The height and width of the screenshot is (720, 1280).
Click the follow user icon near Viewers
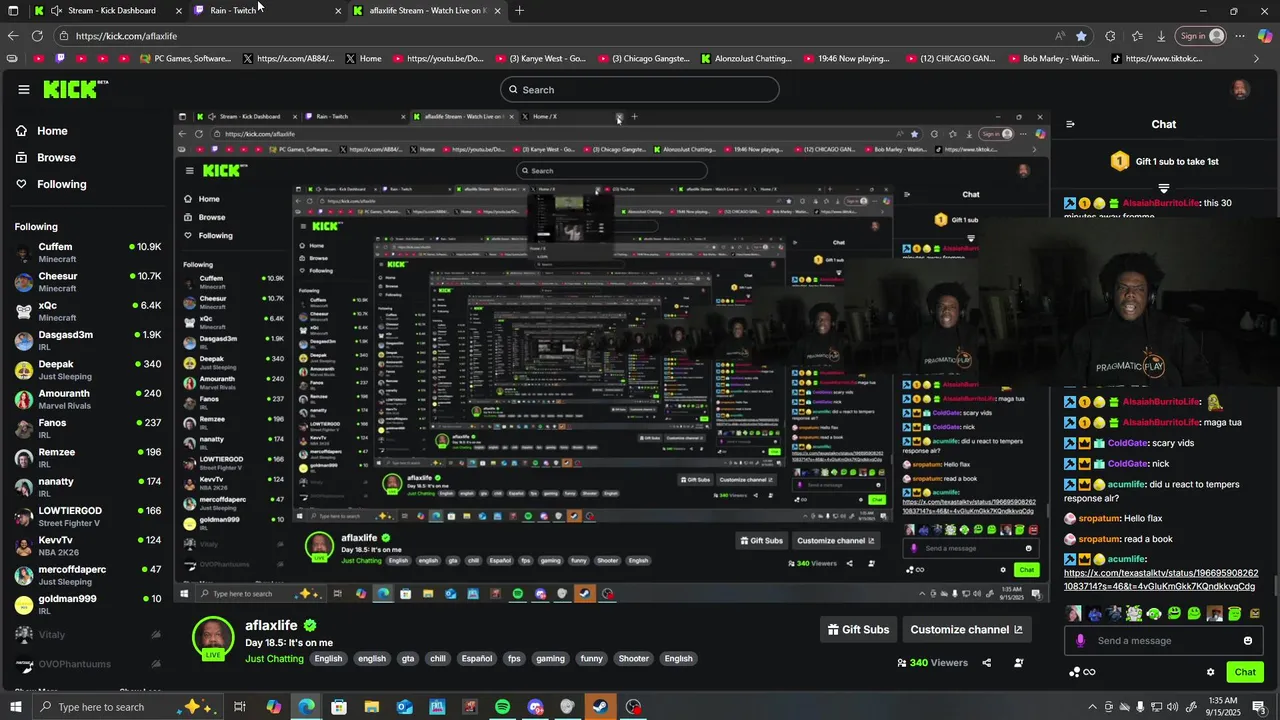[1019, 662]
